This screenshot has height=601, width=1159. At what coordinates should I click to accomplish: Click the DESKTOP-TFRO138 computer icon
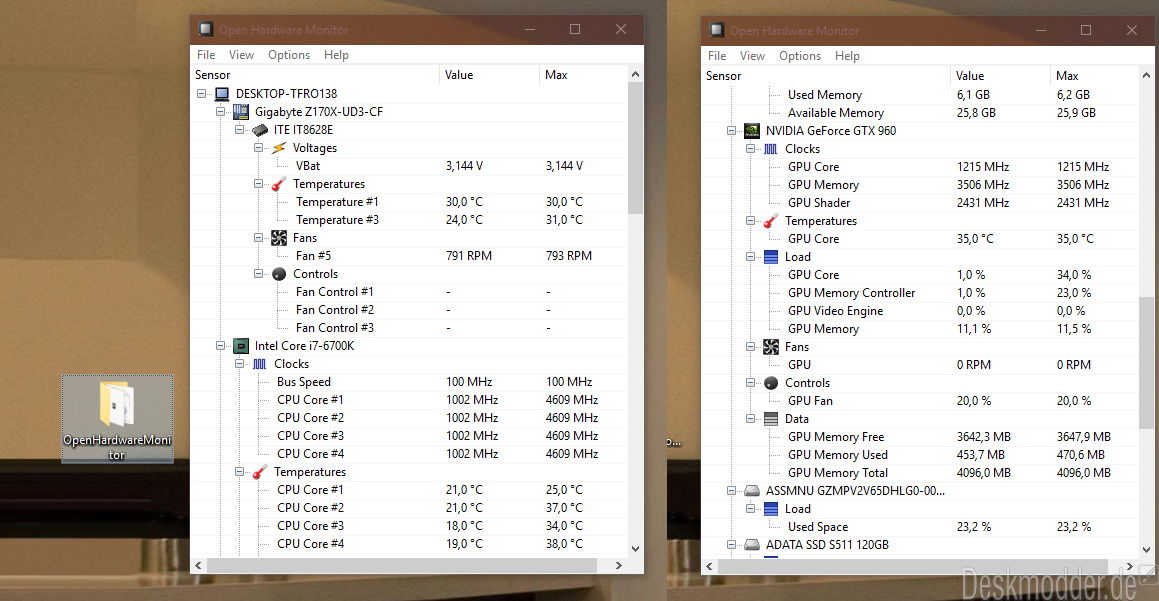[222, 94]
